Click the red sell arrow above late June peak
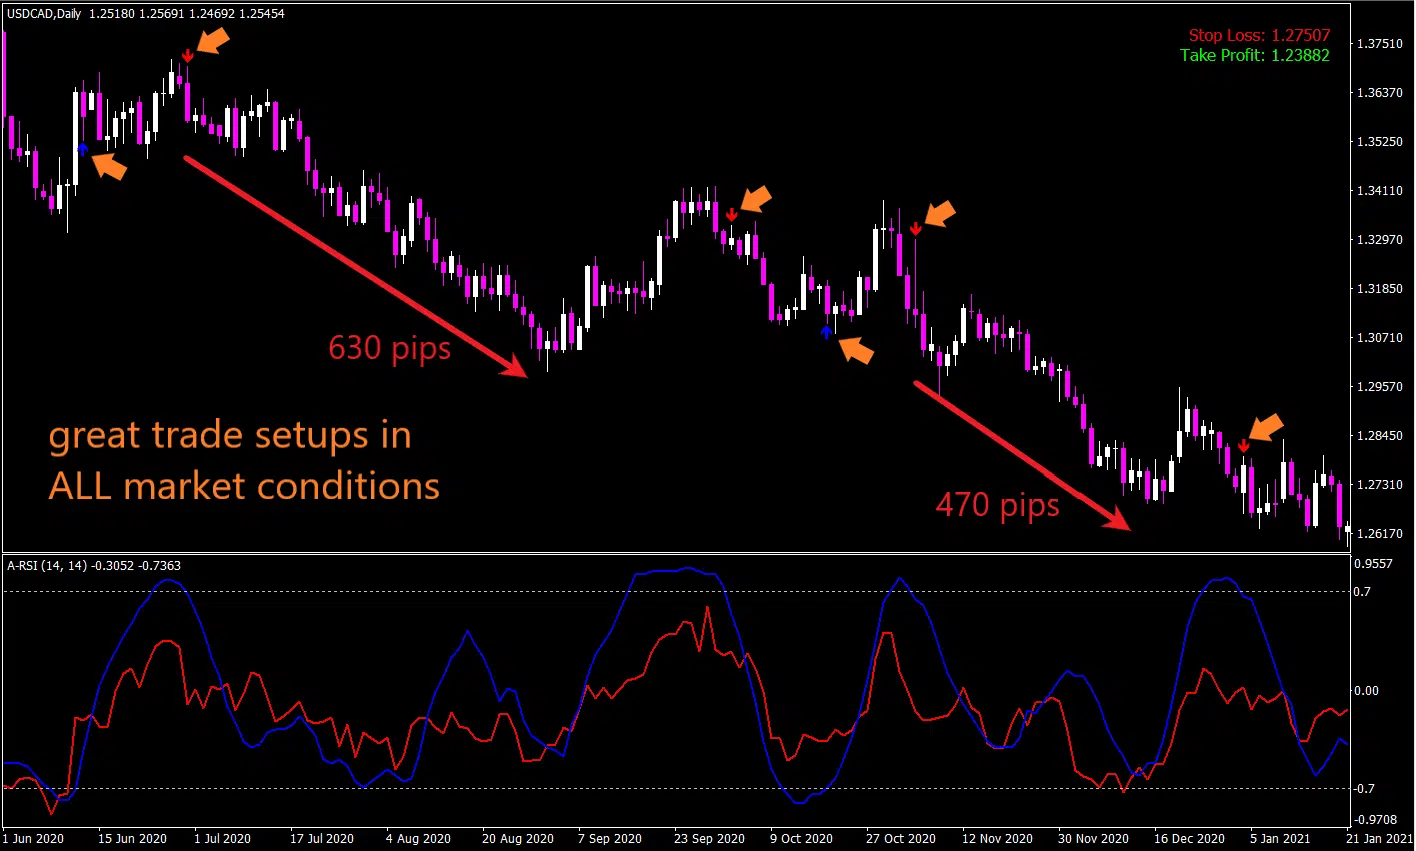 point(187,55)
